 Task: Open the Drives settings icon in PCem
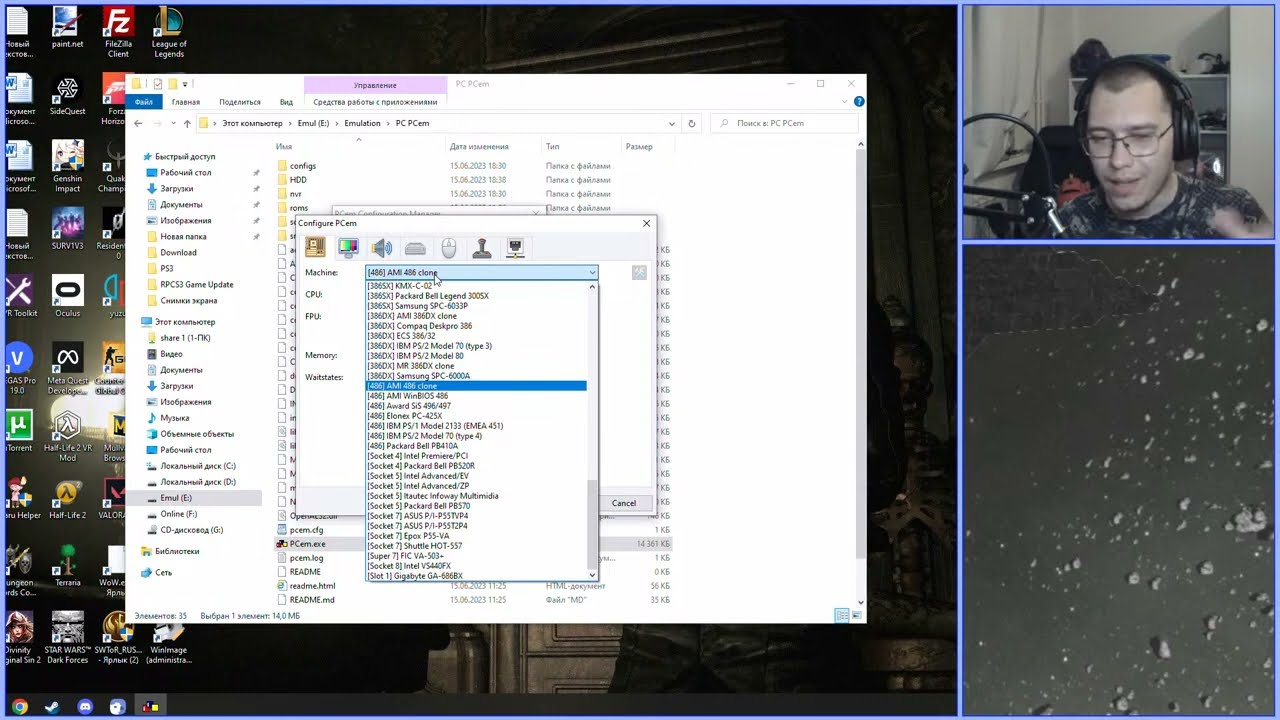pos(415,247)
